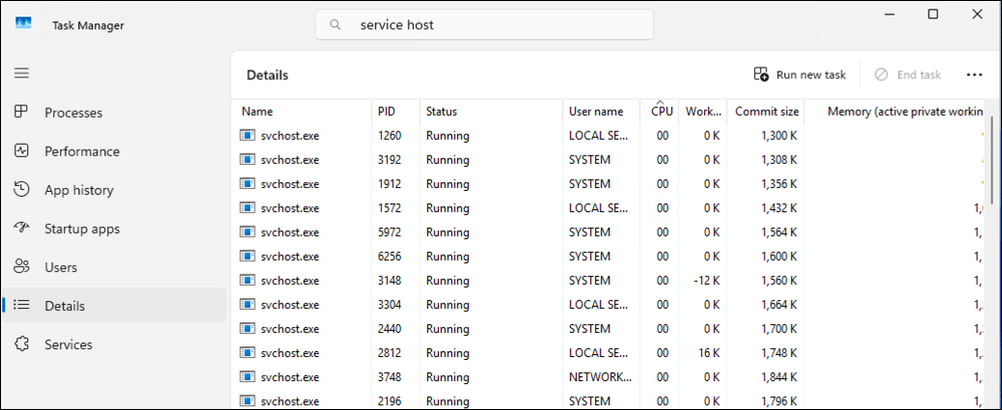The width and height of the screenshot is (1002, 410).
Task: Open the hamburger navigation menu
Action: click(x=22, y=73)
